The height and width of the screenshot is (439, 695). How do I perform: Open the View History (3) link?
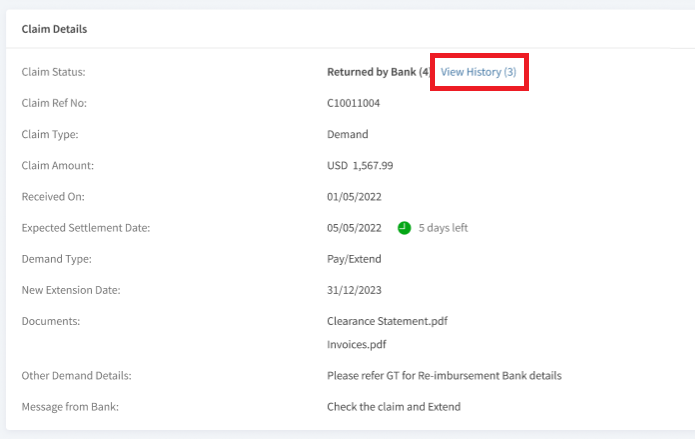tap(478, 72)
